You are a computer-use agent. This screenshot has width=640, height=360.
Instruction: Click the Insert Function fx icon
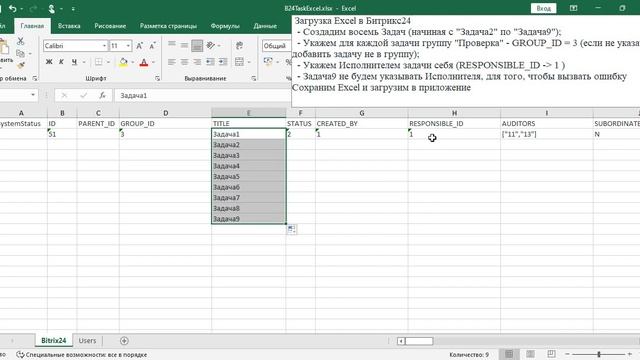tap(102, 95)
